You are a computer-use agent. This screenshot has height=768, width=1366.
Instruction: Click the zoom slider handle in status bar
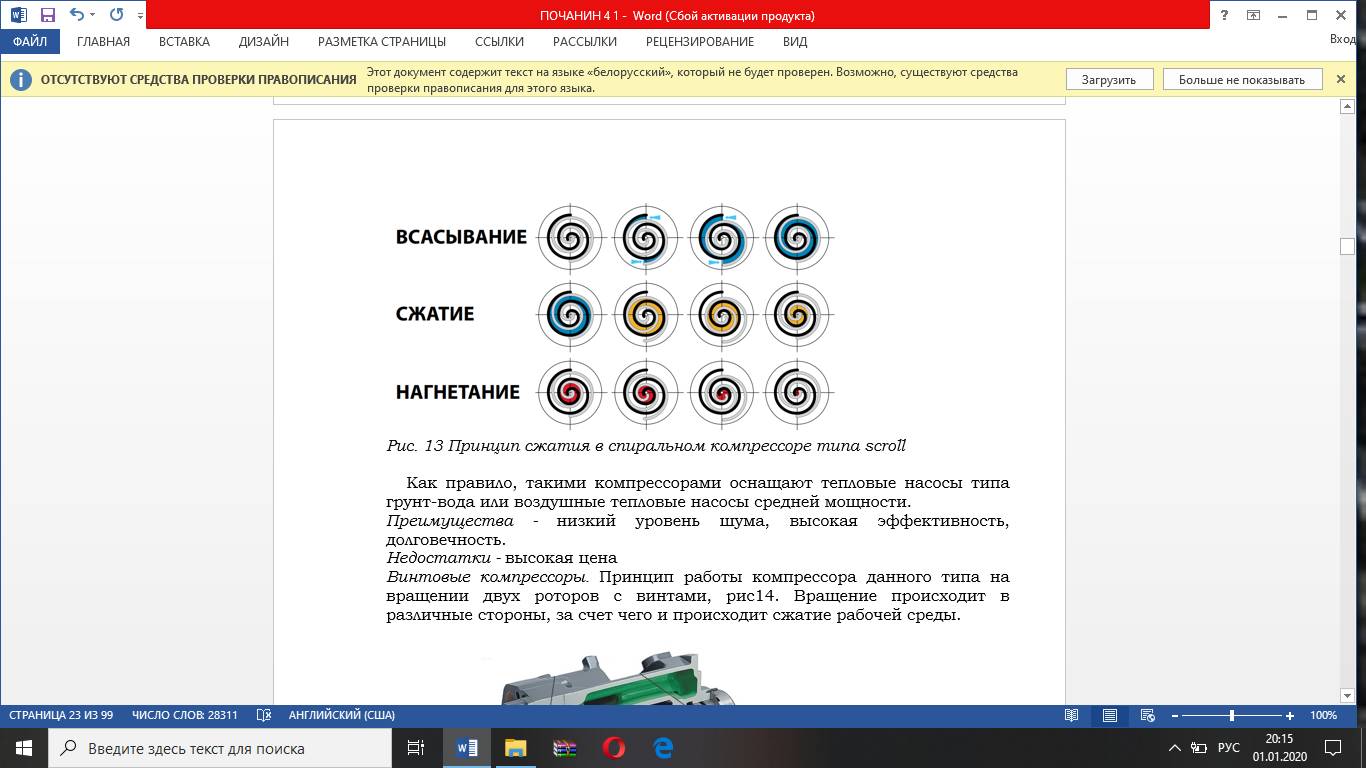(1231, 715)
